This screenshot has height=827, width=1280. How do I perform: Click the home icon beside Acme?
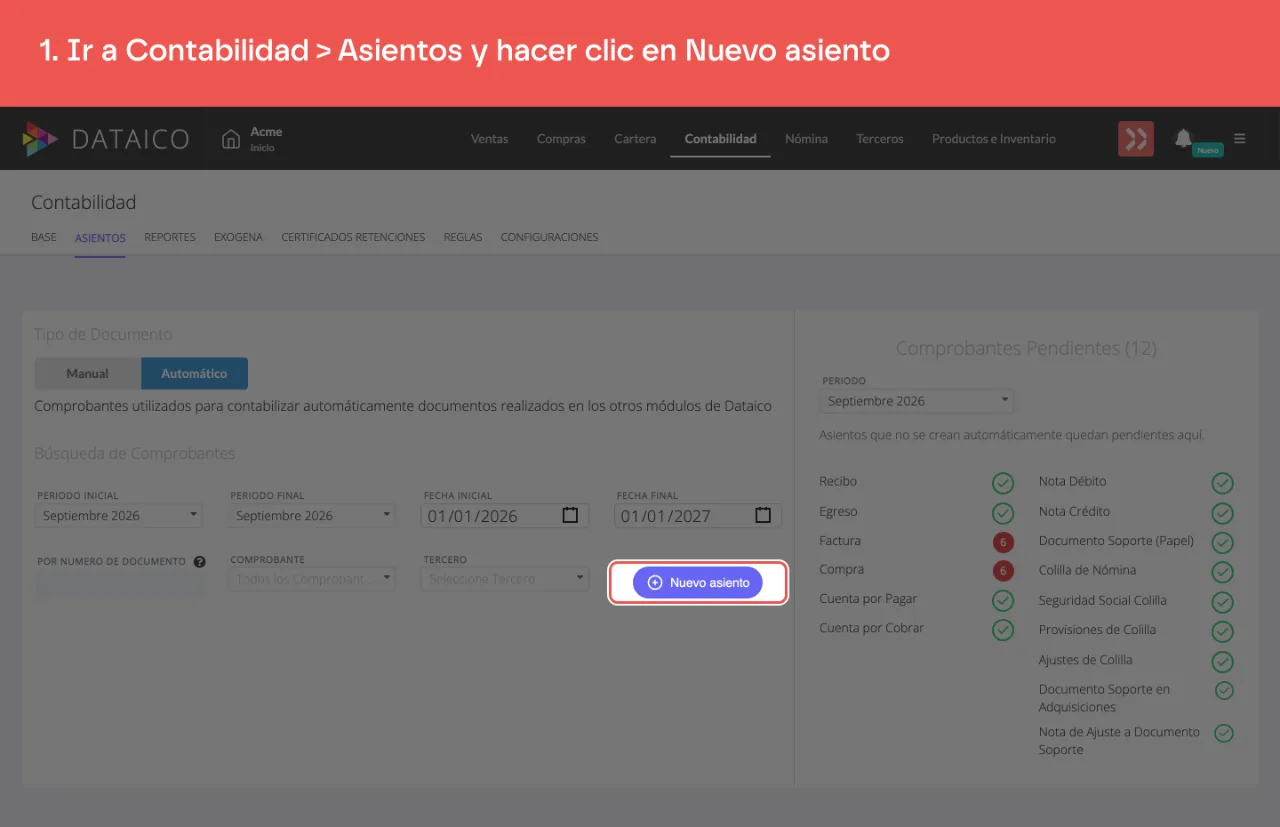pyautogui.click(x=231, y=139)
